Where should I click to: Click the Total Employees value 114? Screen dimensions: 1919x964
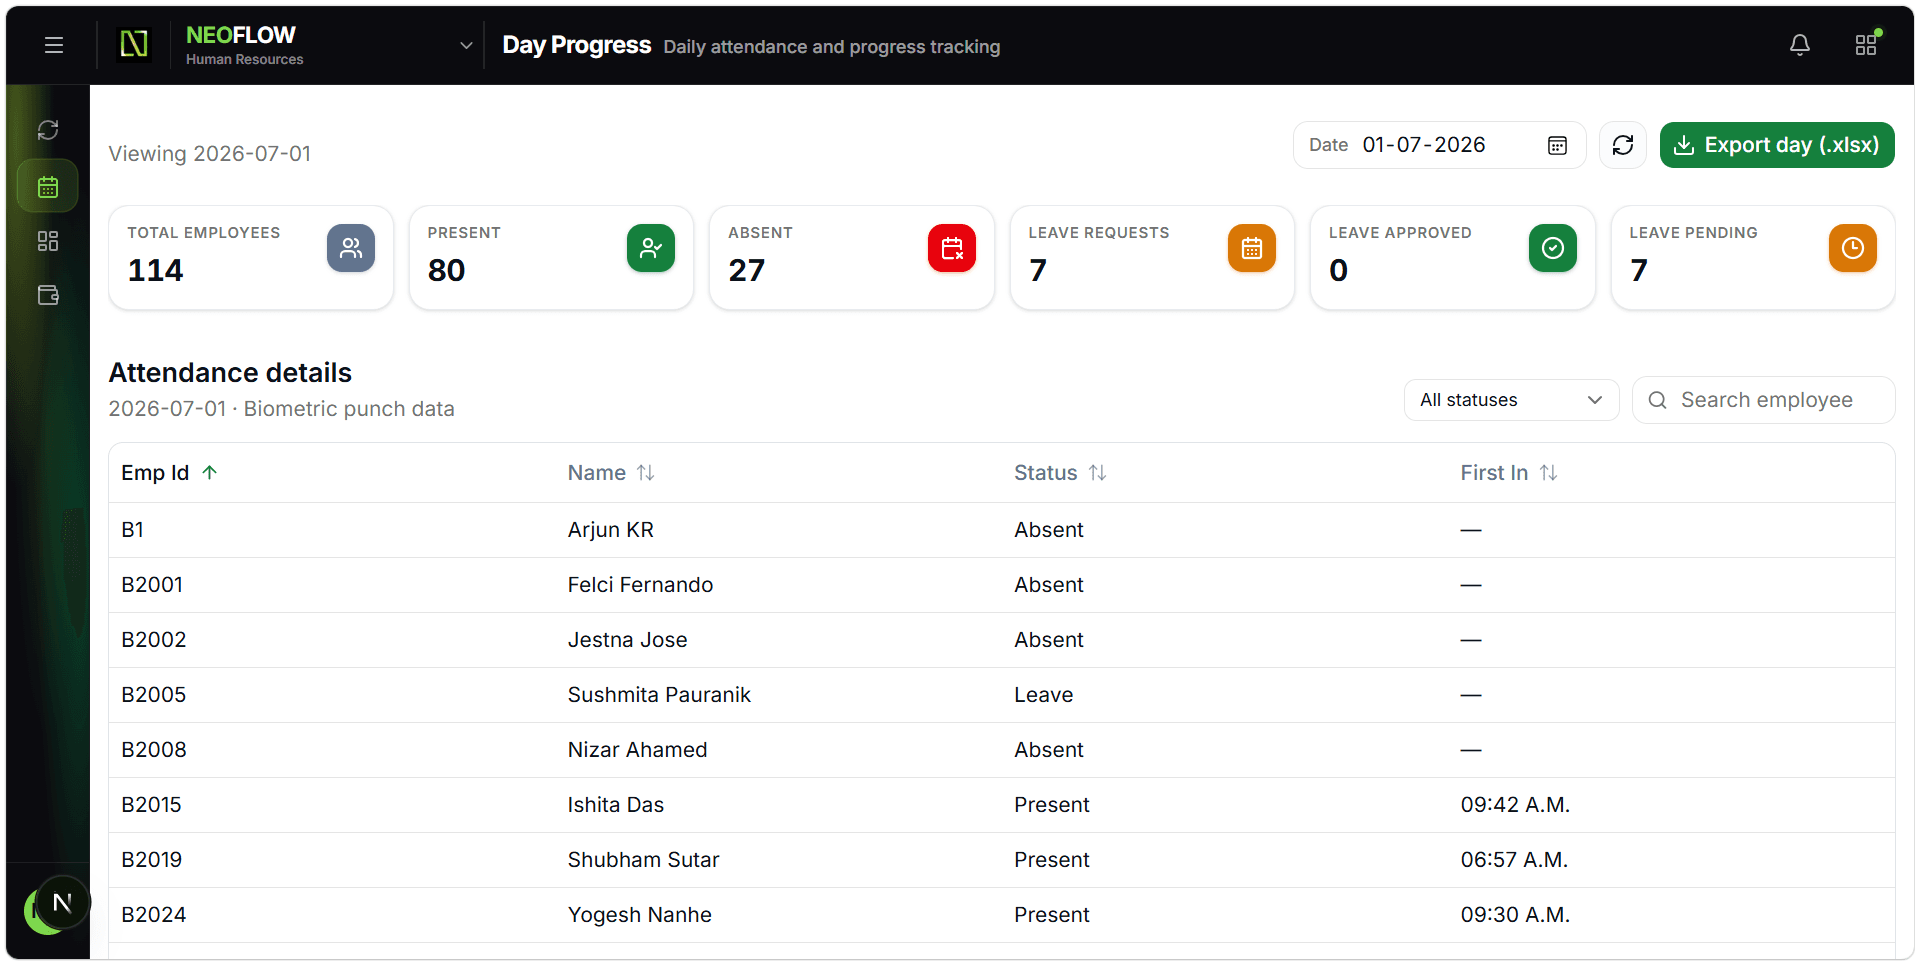[x=156, y=270]
